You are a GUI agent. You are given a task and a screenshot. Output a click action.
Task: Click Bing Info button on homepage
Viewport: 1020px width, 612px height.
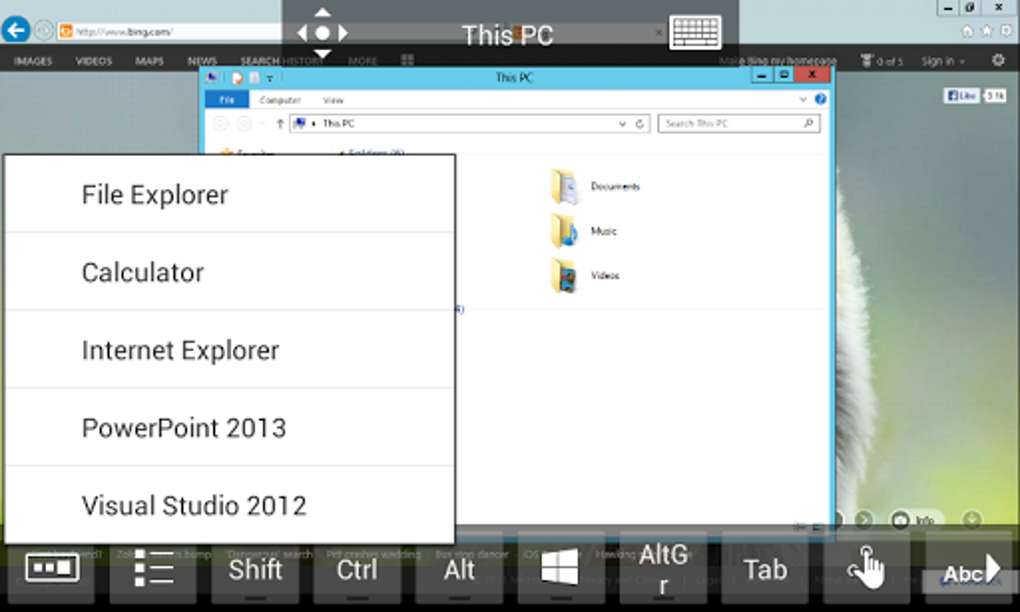(916, 520)
